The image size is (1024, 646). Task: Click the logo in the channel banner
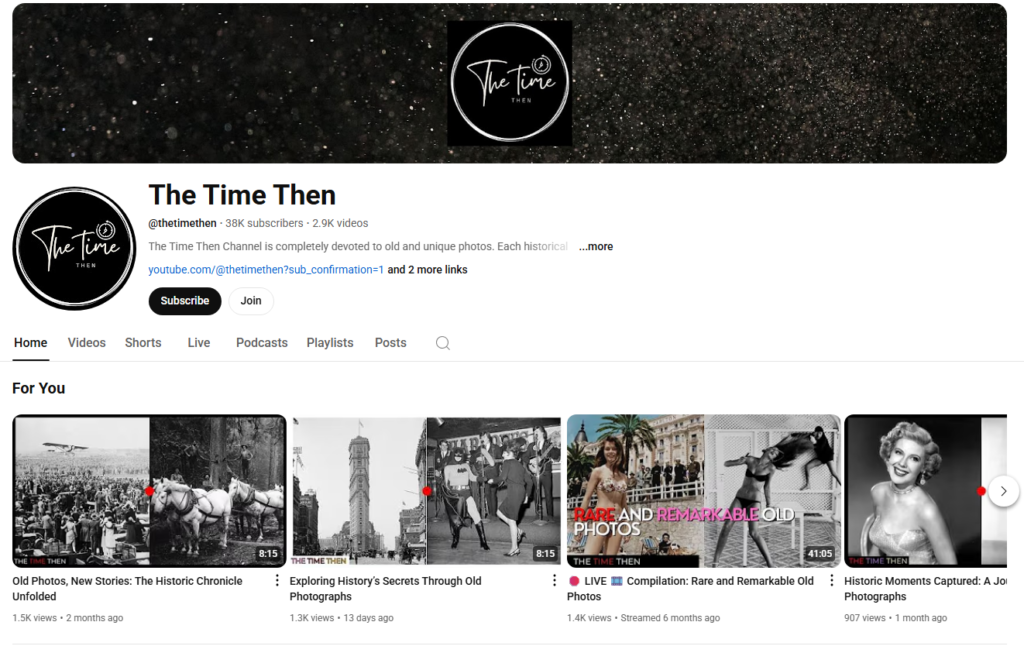click(x=509, y=83)
